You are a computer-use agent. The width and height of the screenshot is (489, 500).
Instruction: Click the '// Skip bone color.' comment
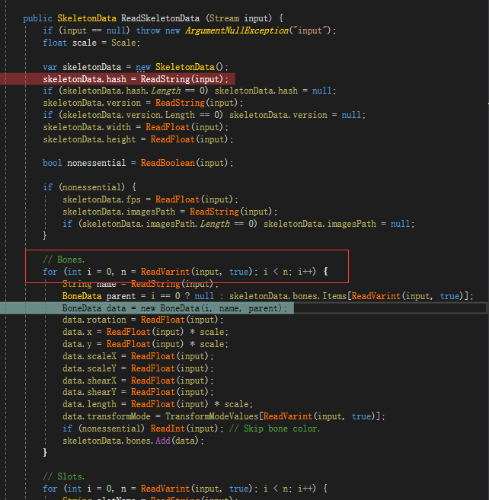coord(274,429)
